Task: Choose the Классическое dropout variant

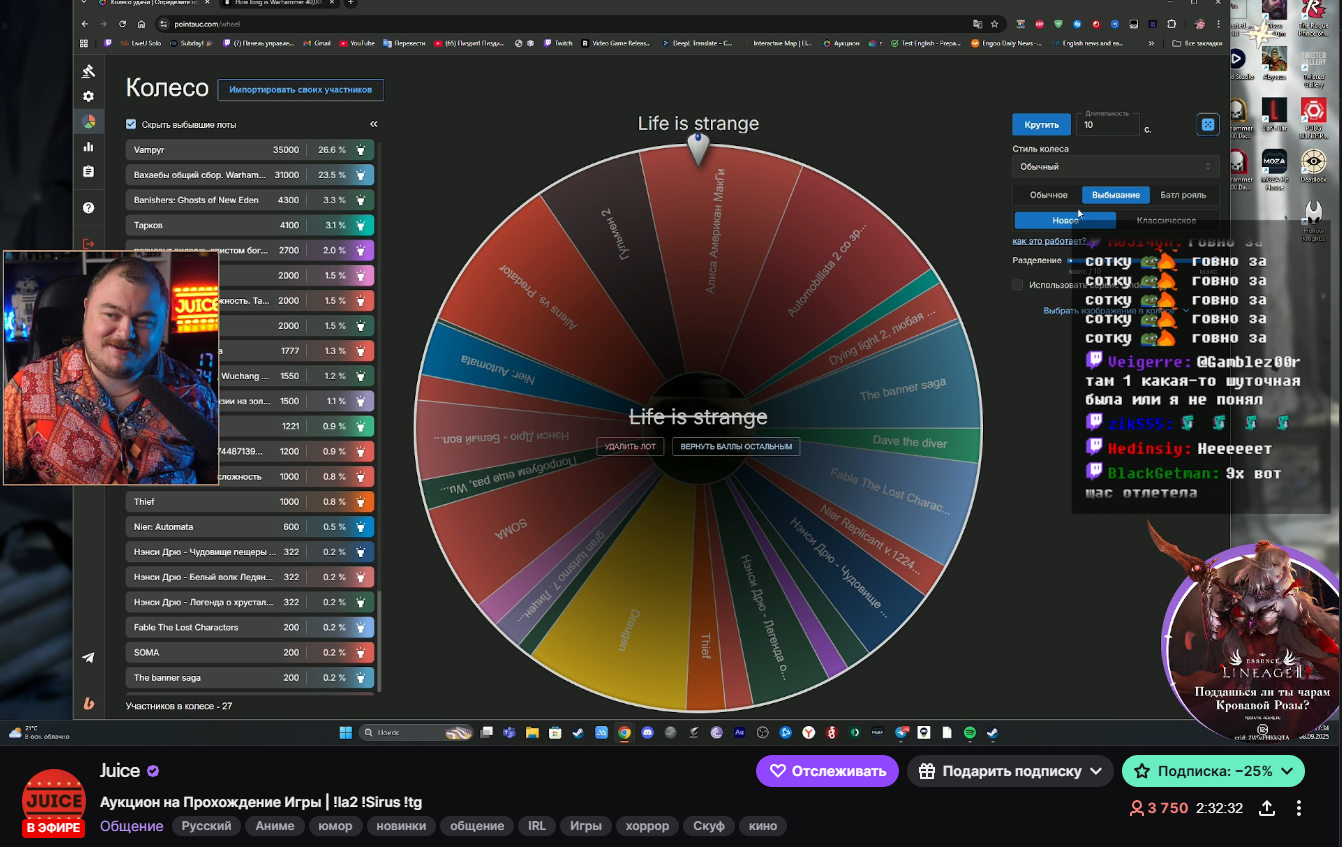Action: coord(1166,220)
